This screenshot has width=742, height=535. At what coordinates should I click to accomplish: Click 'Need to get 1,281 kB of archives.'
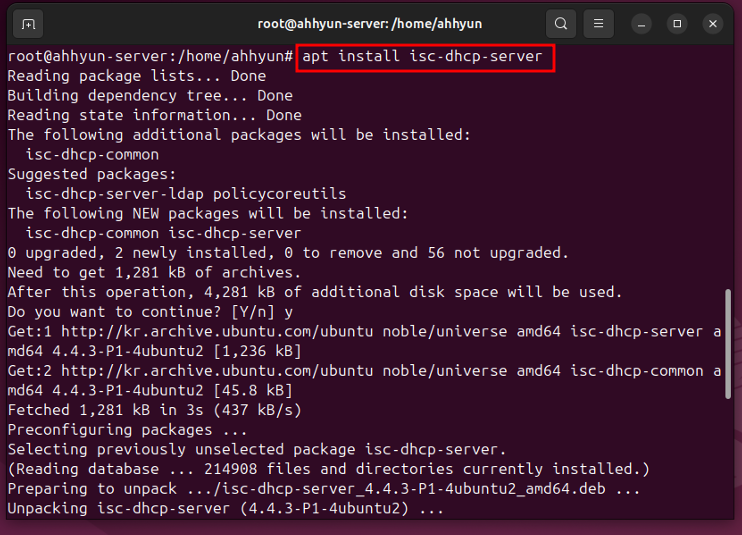(x=154, y=272)
